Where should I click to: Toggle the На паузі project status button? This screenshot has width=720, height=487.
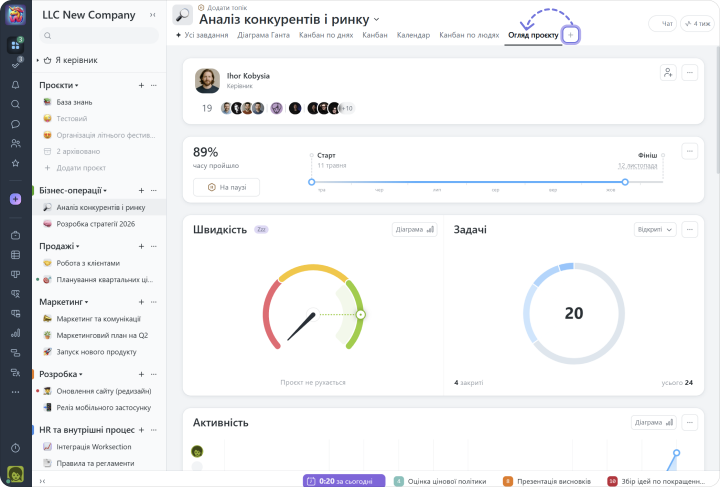226,187
